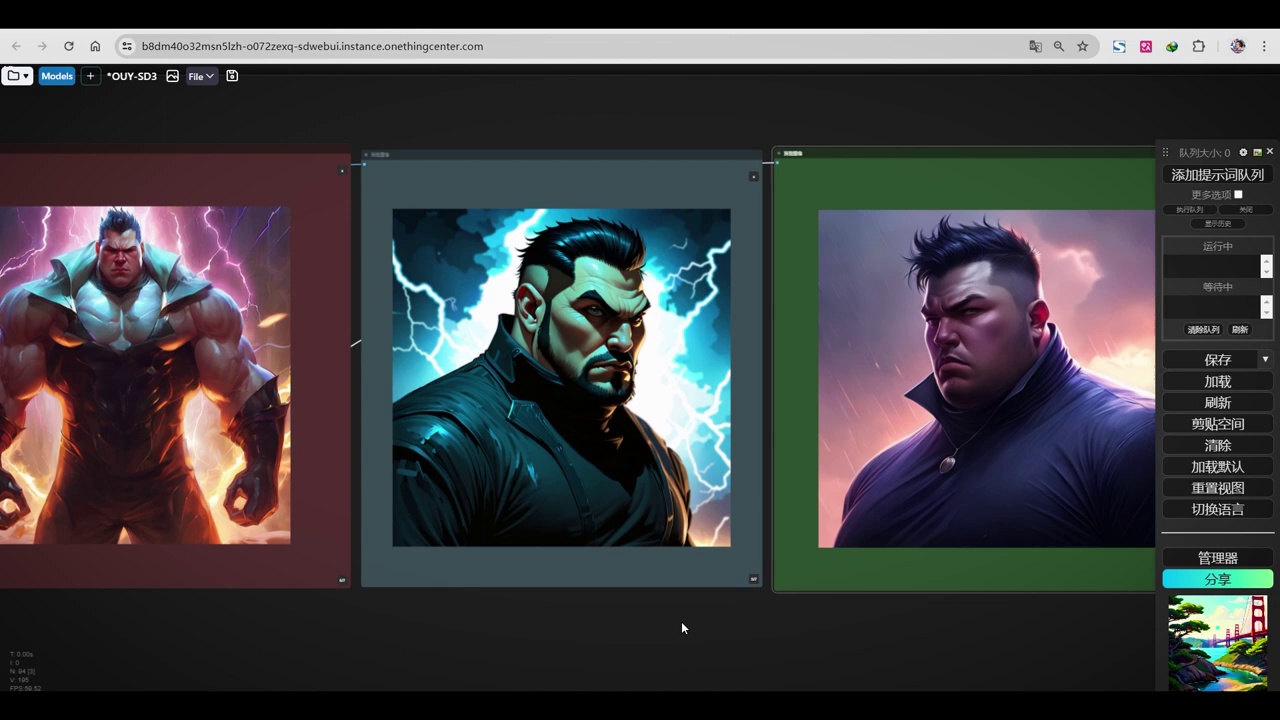The width and height of the screenshot is (1280, 720).
Task: Click the 执行队列 button
Action: (x=1189, y=210)
